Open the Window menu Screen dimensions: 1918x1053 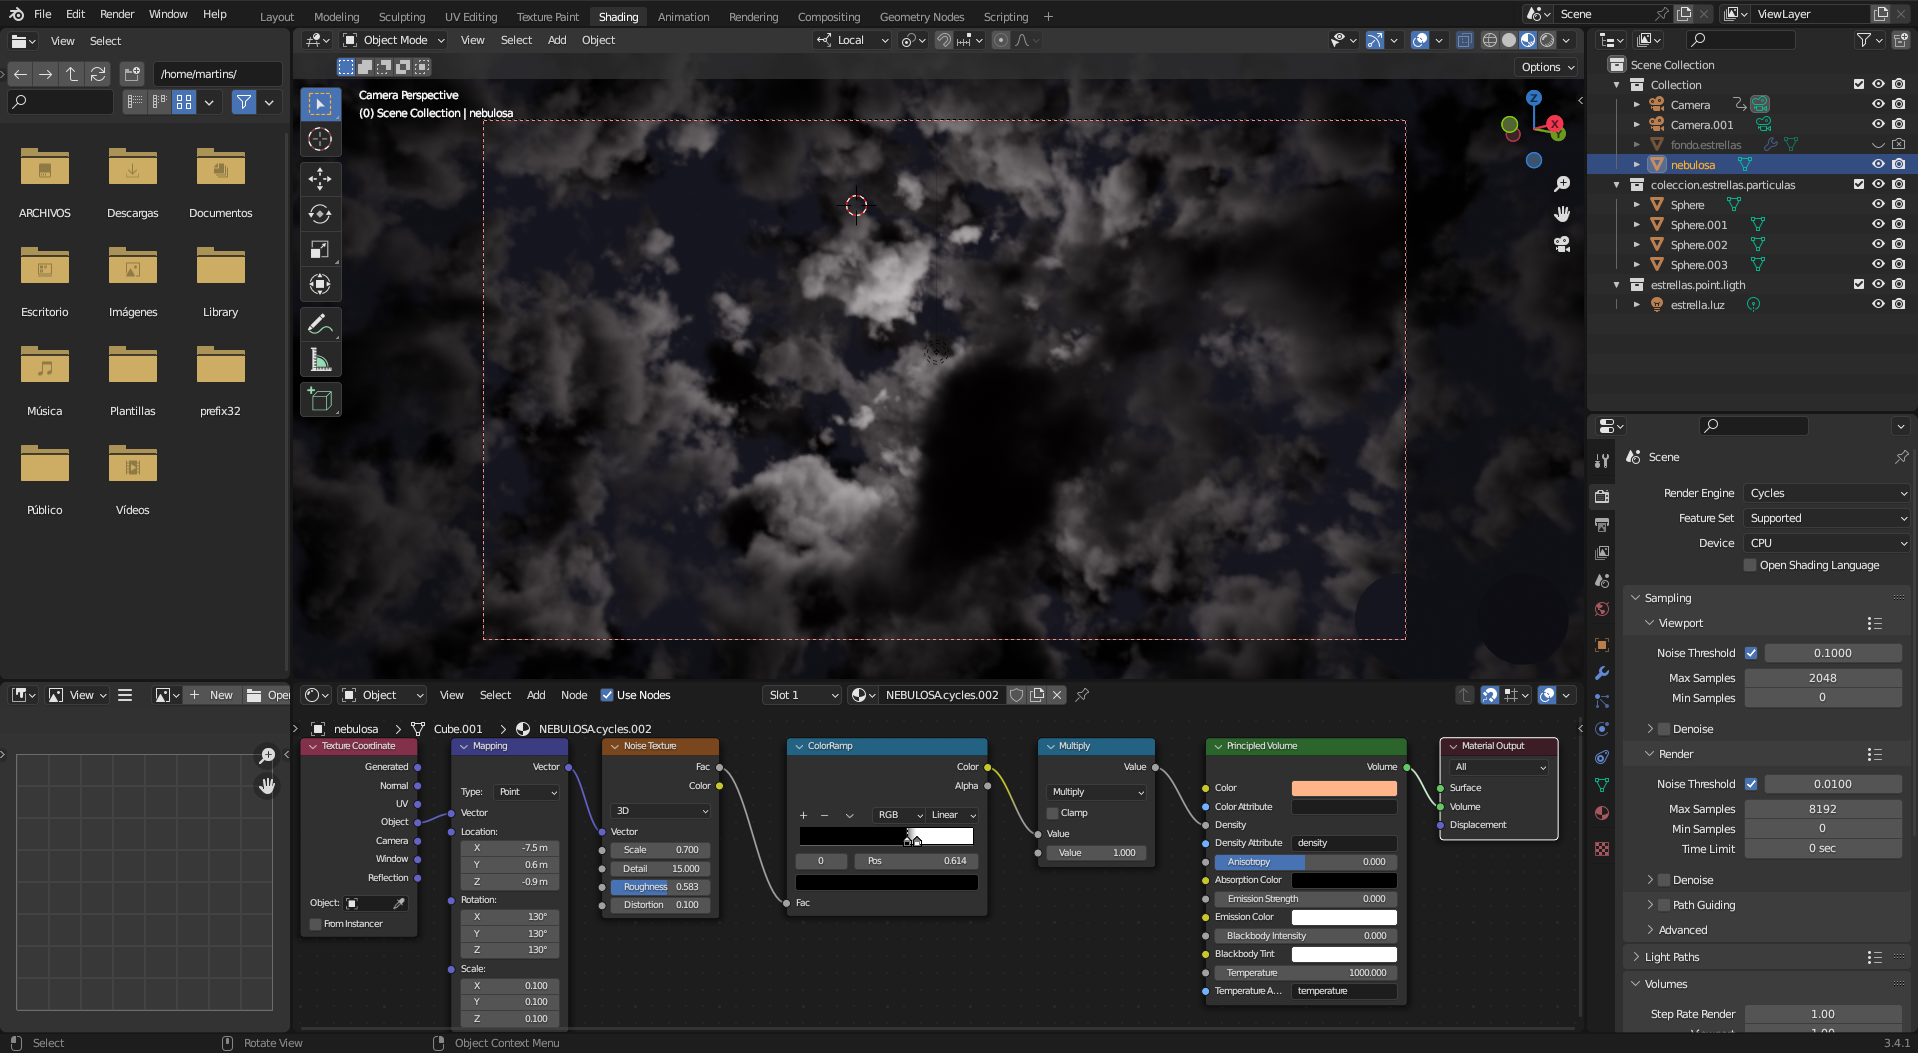[x=168, y=14]
